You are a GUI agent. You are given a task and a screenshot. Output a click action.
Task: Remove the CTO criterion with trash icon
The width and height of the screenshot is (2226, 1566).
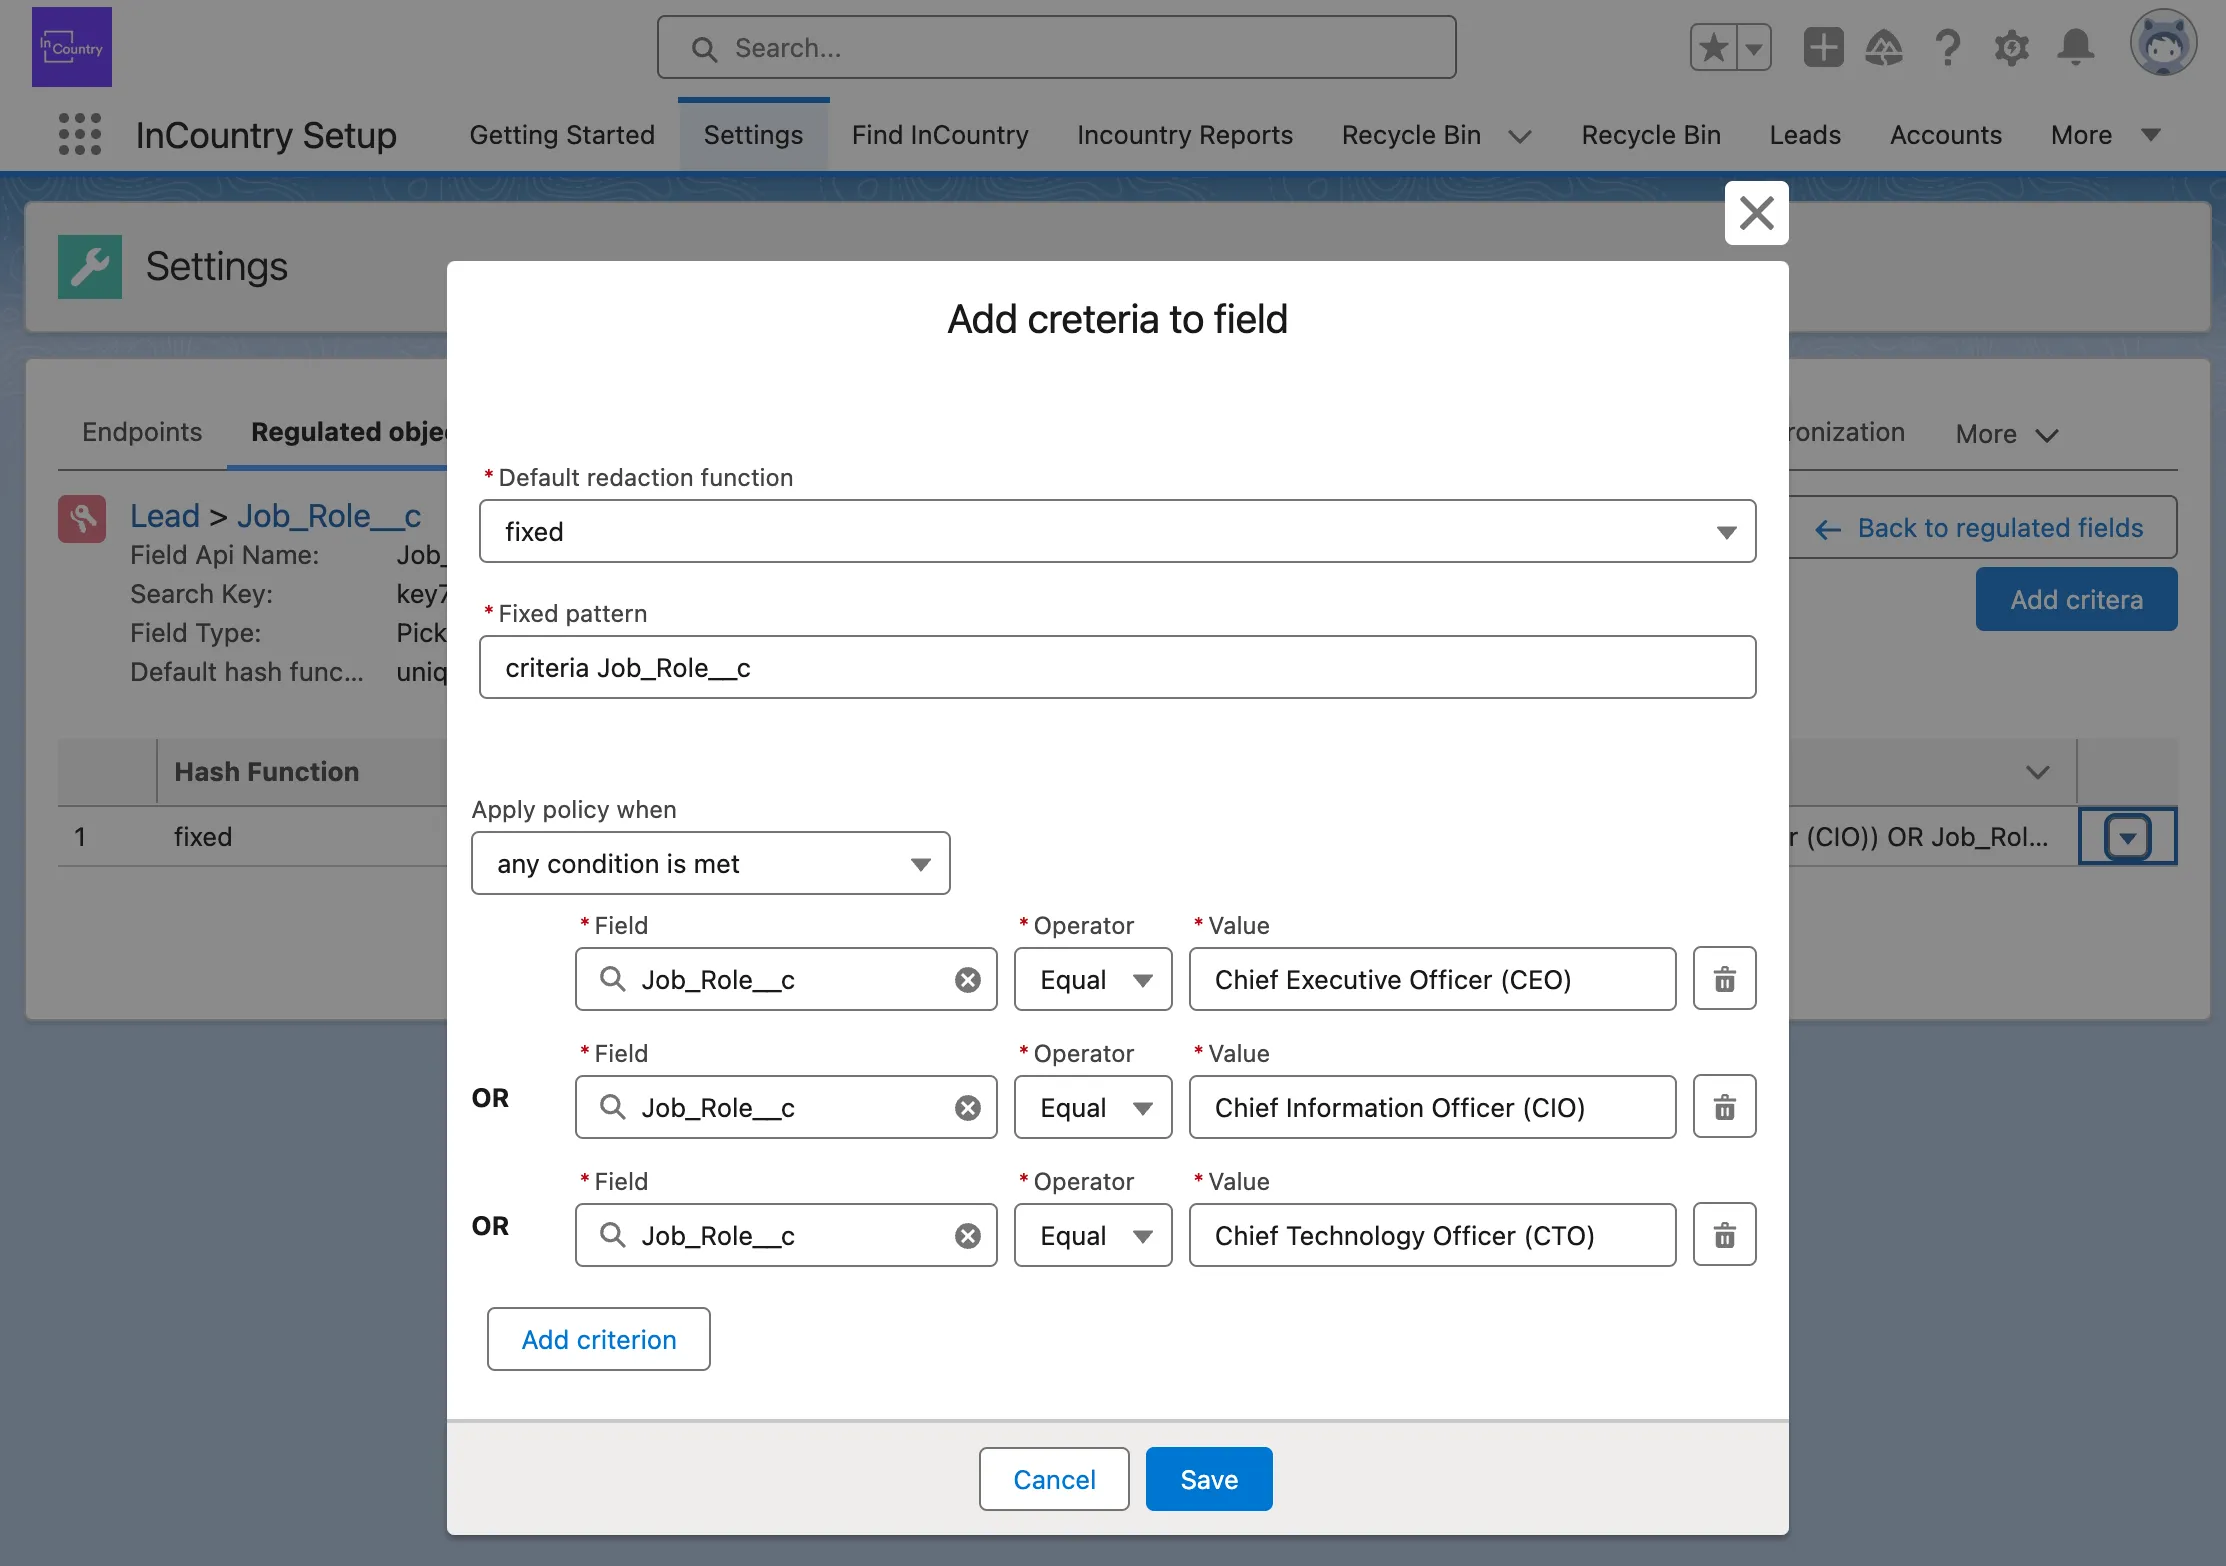(x=1724, y=1235)
